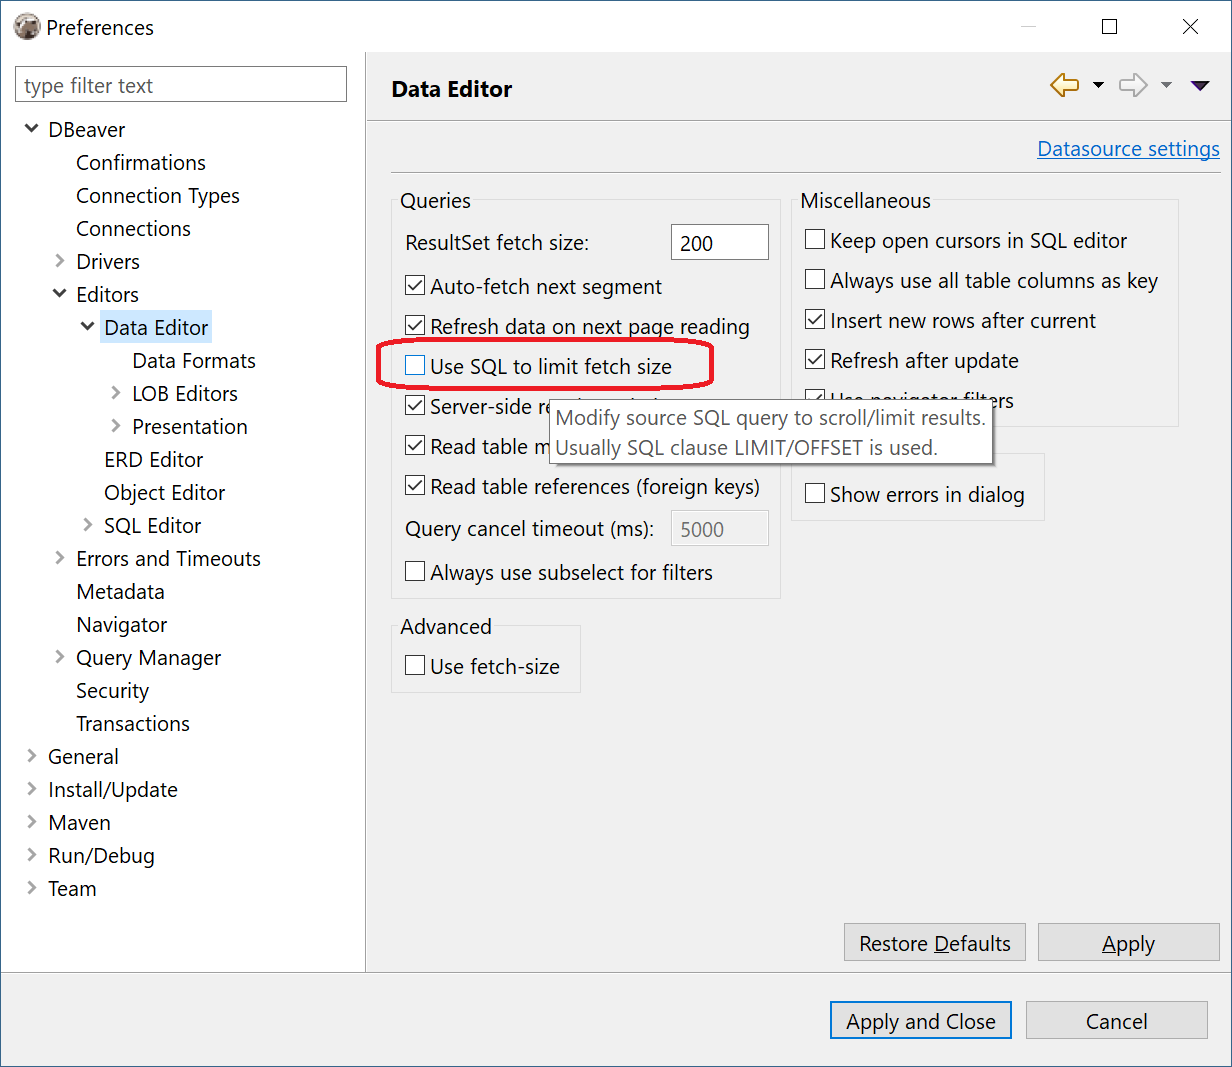Expand the Drivers tree node

tap(60, 261)
